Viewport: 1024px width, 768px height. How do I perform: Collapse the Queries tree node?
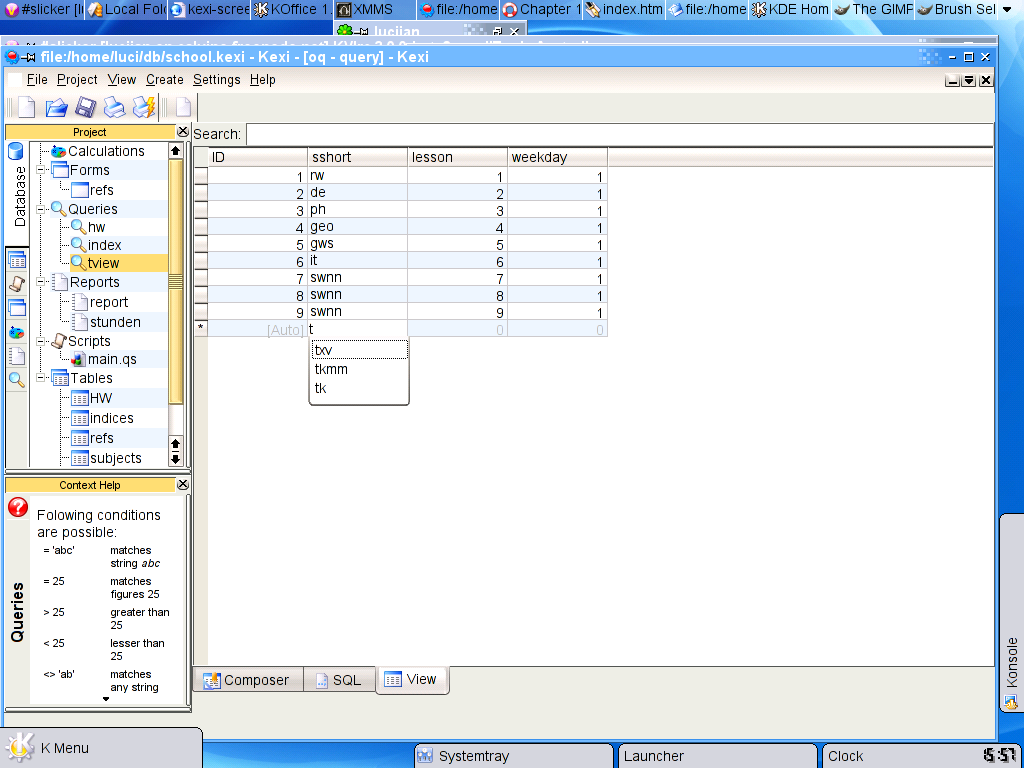pyautogui.click(x=42, y=209)
